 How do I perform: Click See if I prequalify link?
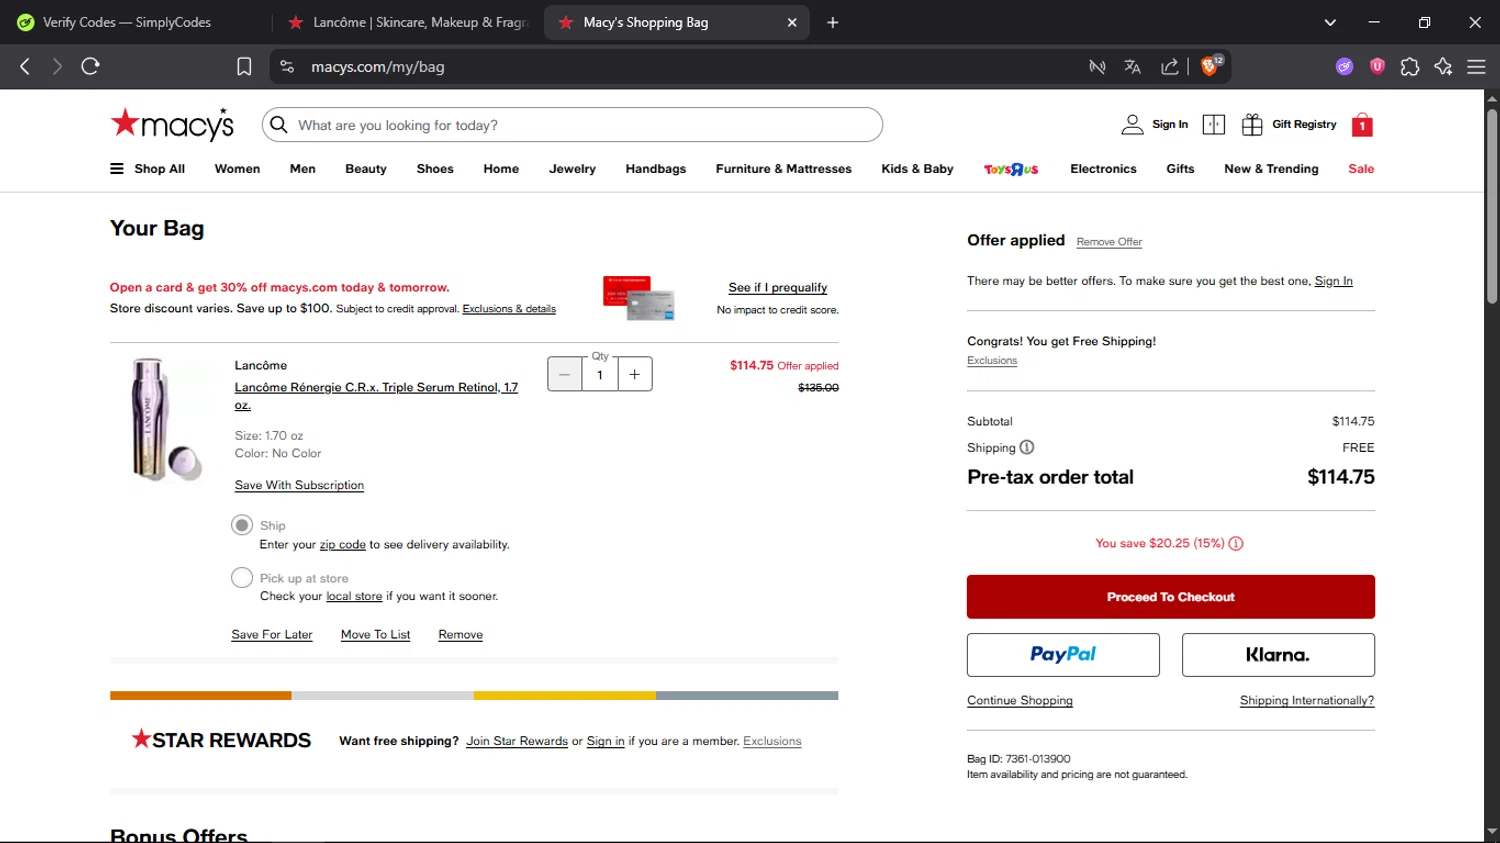point(778,288)
